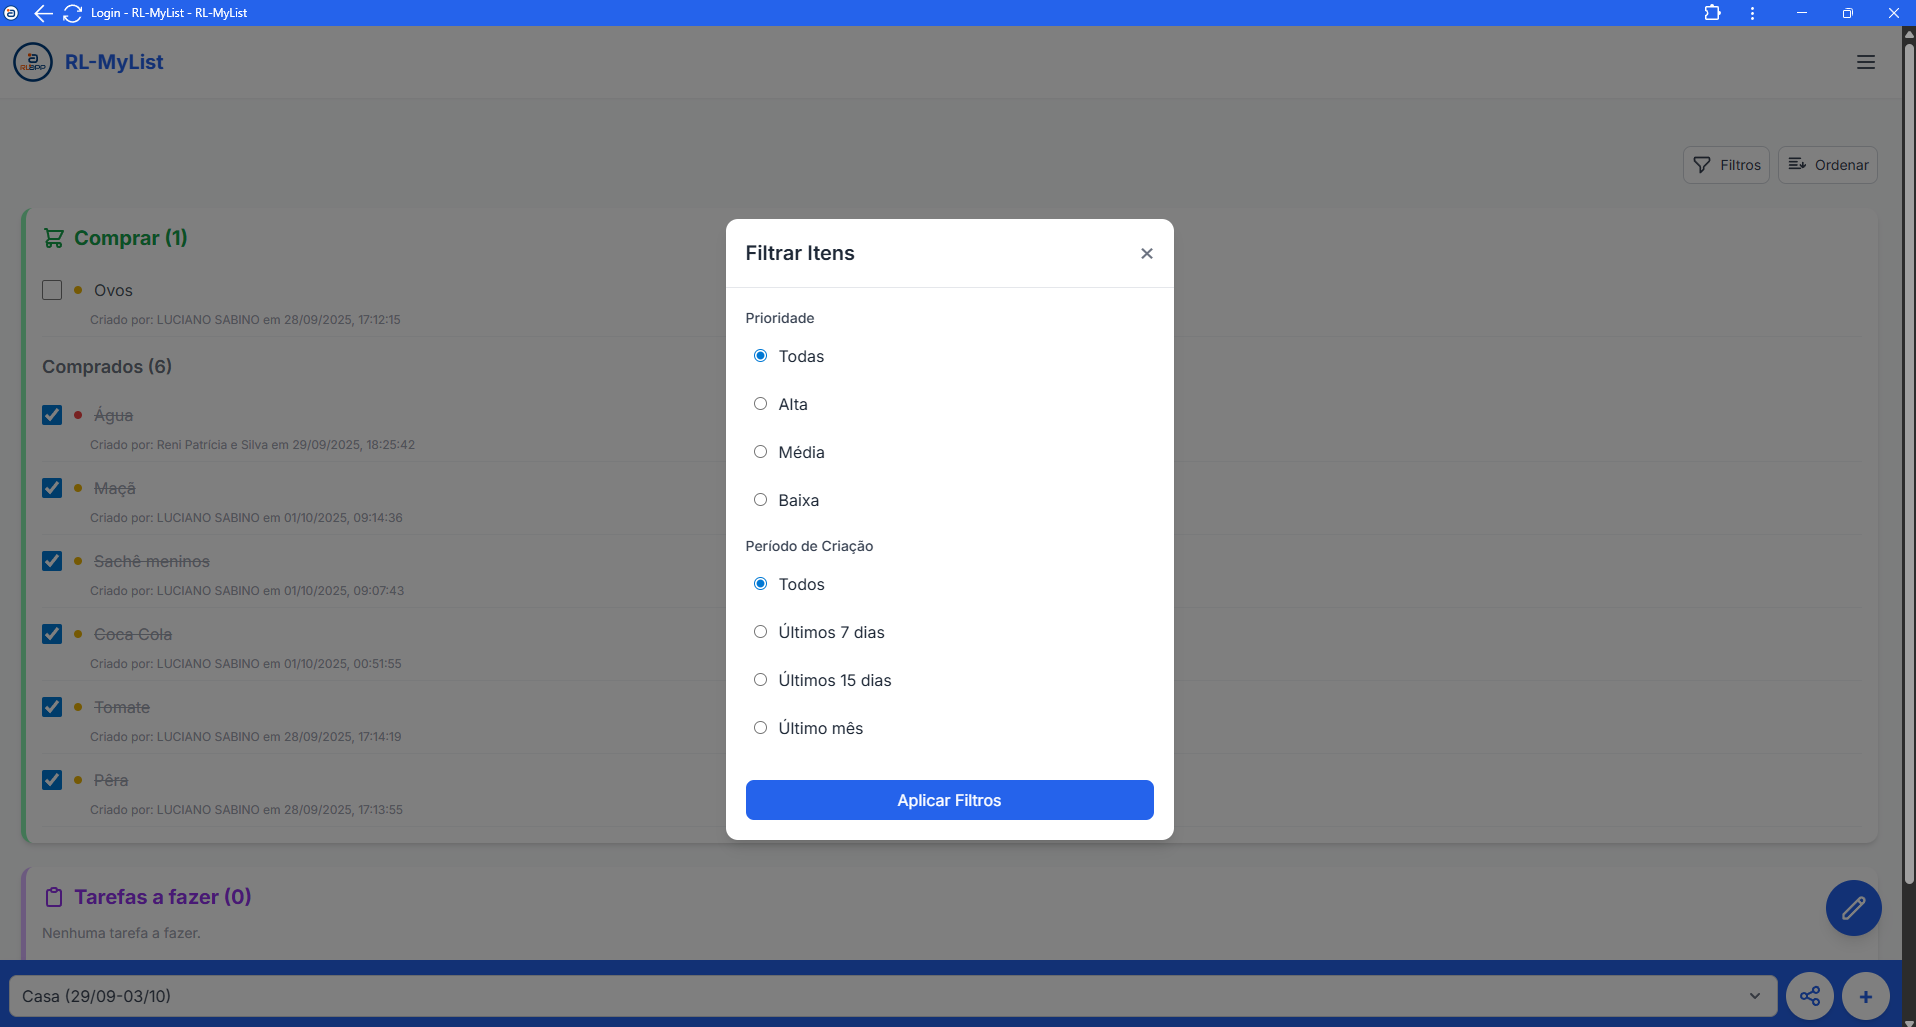
Task: Click the share list icon
Action: [1809, 996]
